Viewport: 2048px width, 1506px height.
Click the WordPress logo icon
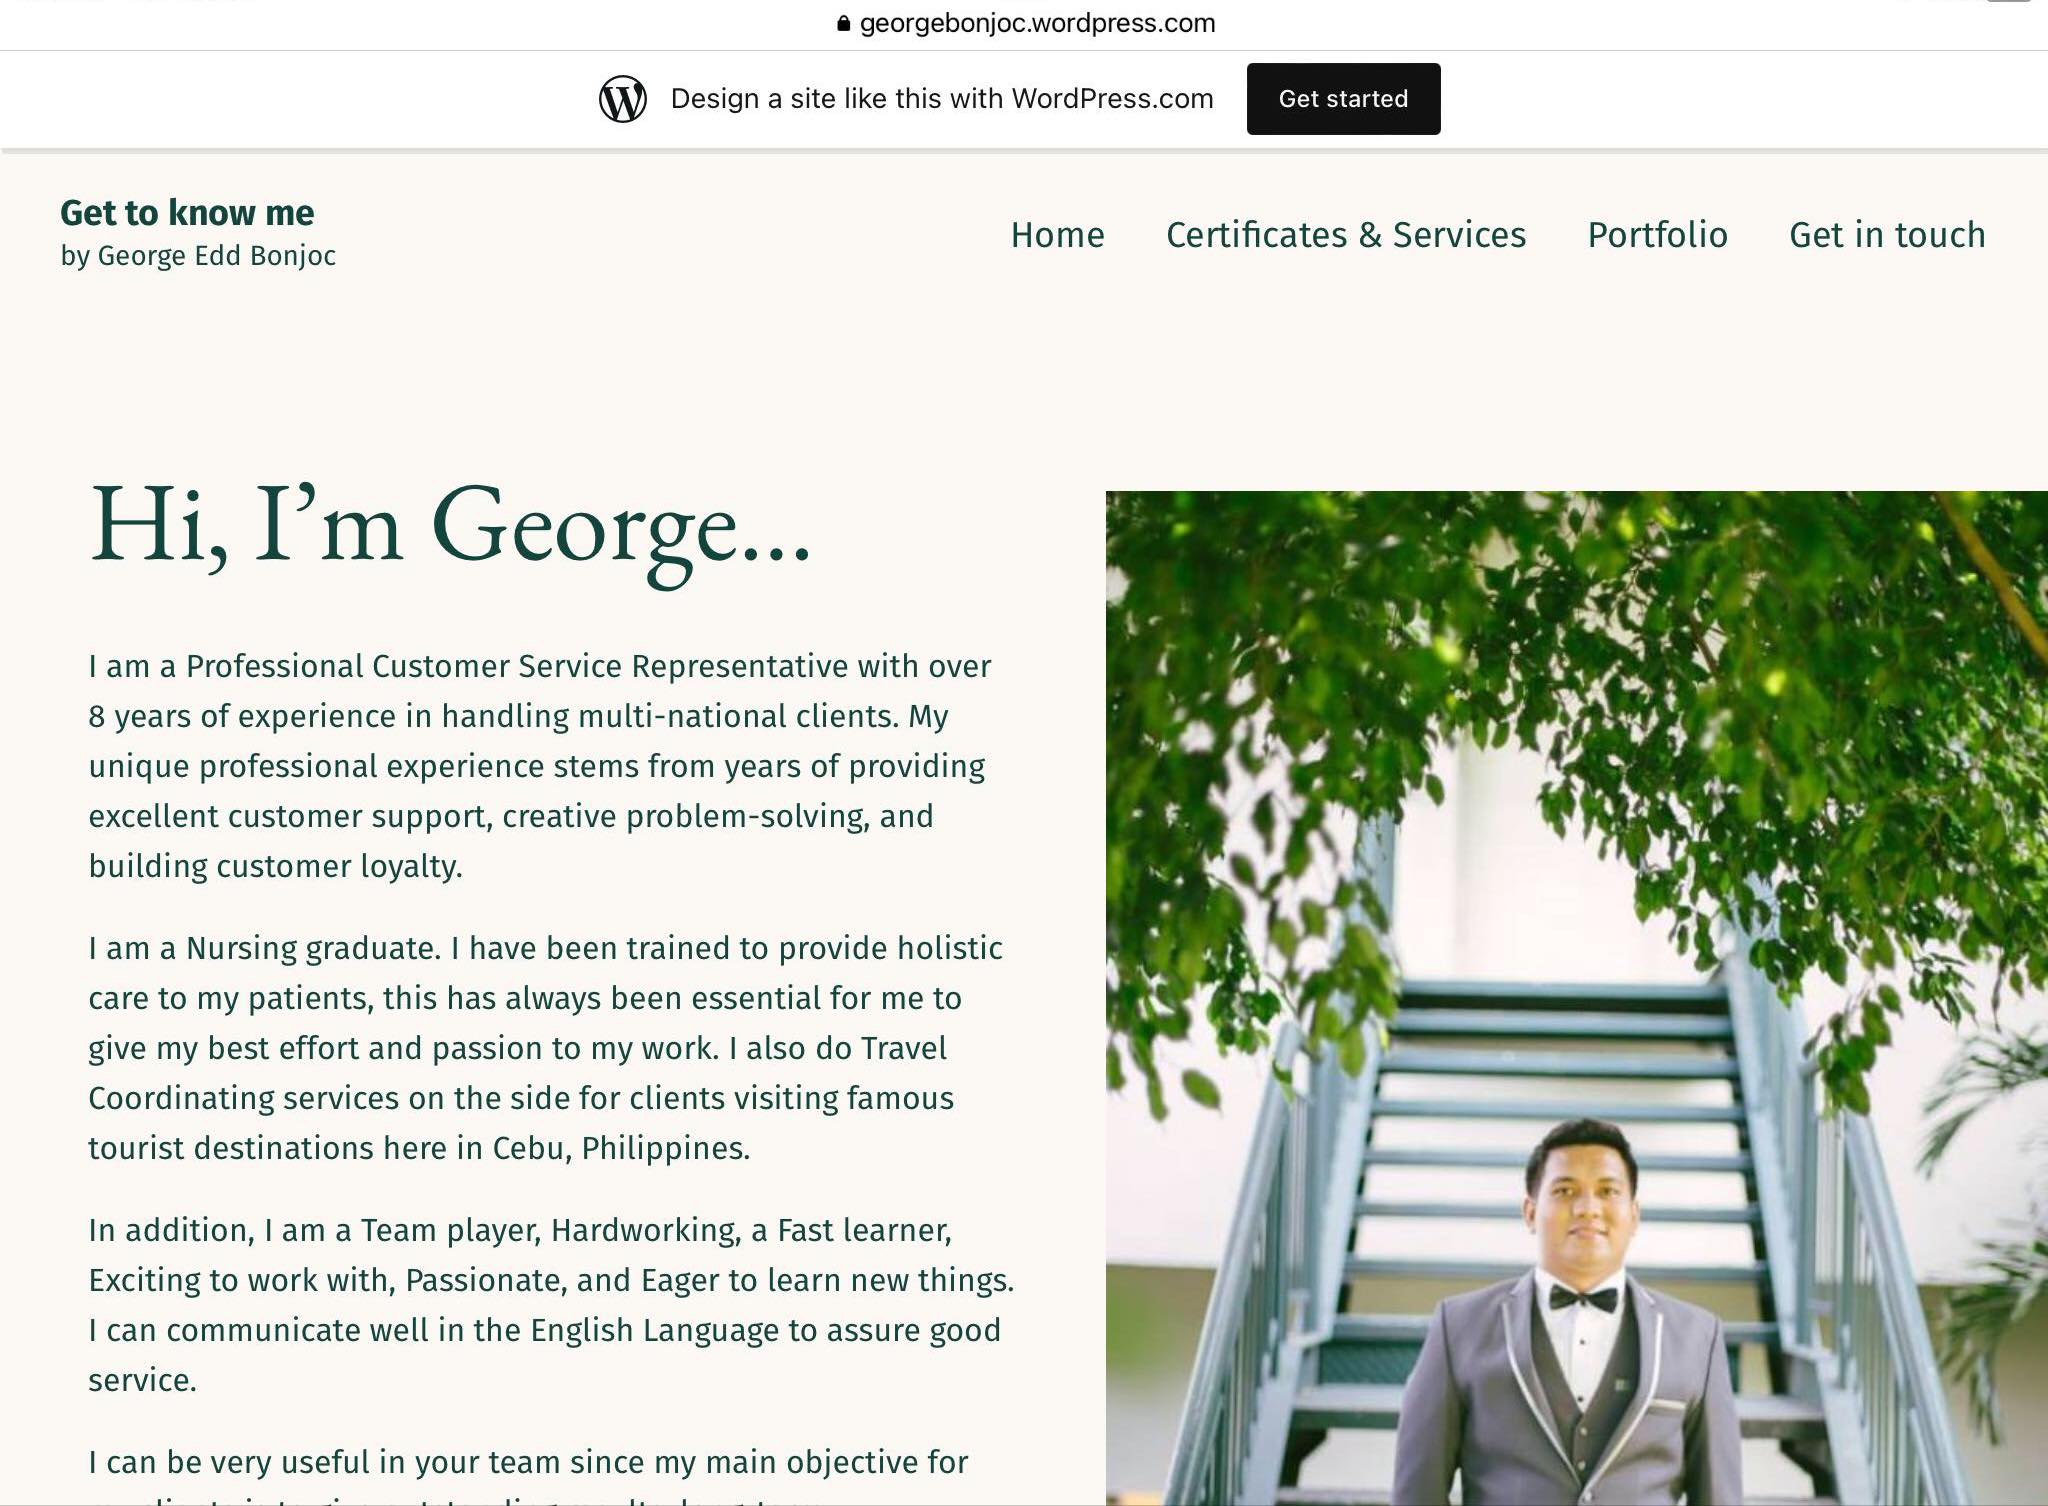point(622,99)
